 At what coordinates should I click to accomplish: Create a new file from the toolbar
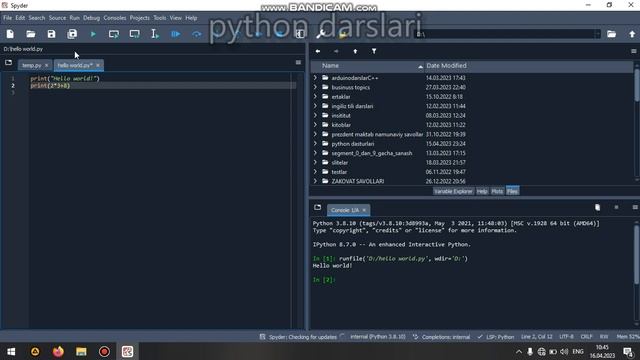pos(10,34)
